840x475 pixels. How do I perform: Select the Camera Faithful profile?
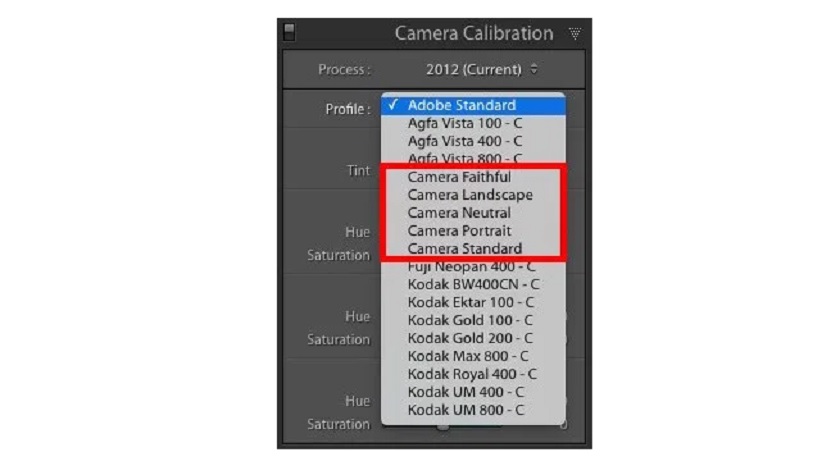459,177
